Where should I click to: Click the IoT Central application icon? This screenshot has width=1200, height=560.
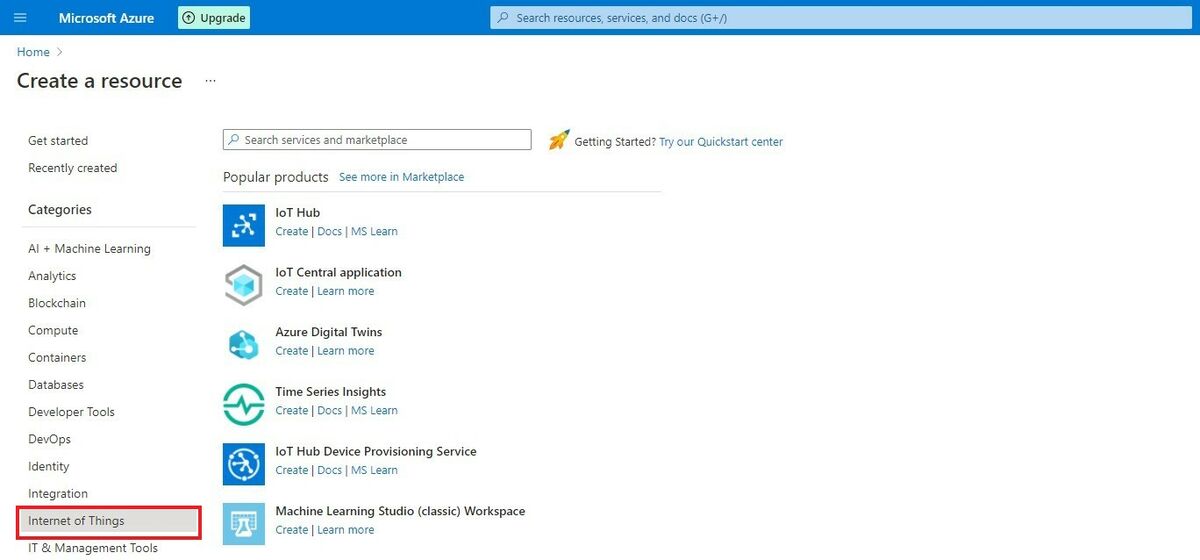tap(243, 285)
